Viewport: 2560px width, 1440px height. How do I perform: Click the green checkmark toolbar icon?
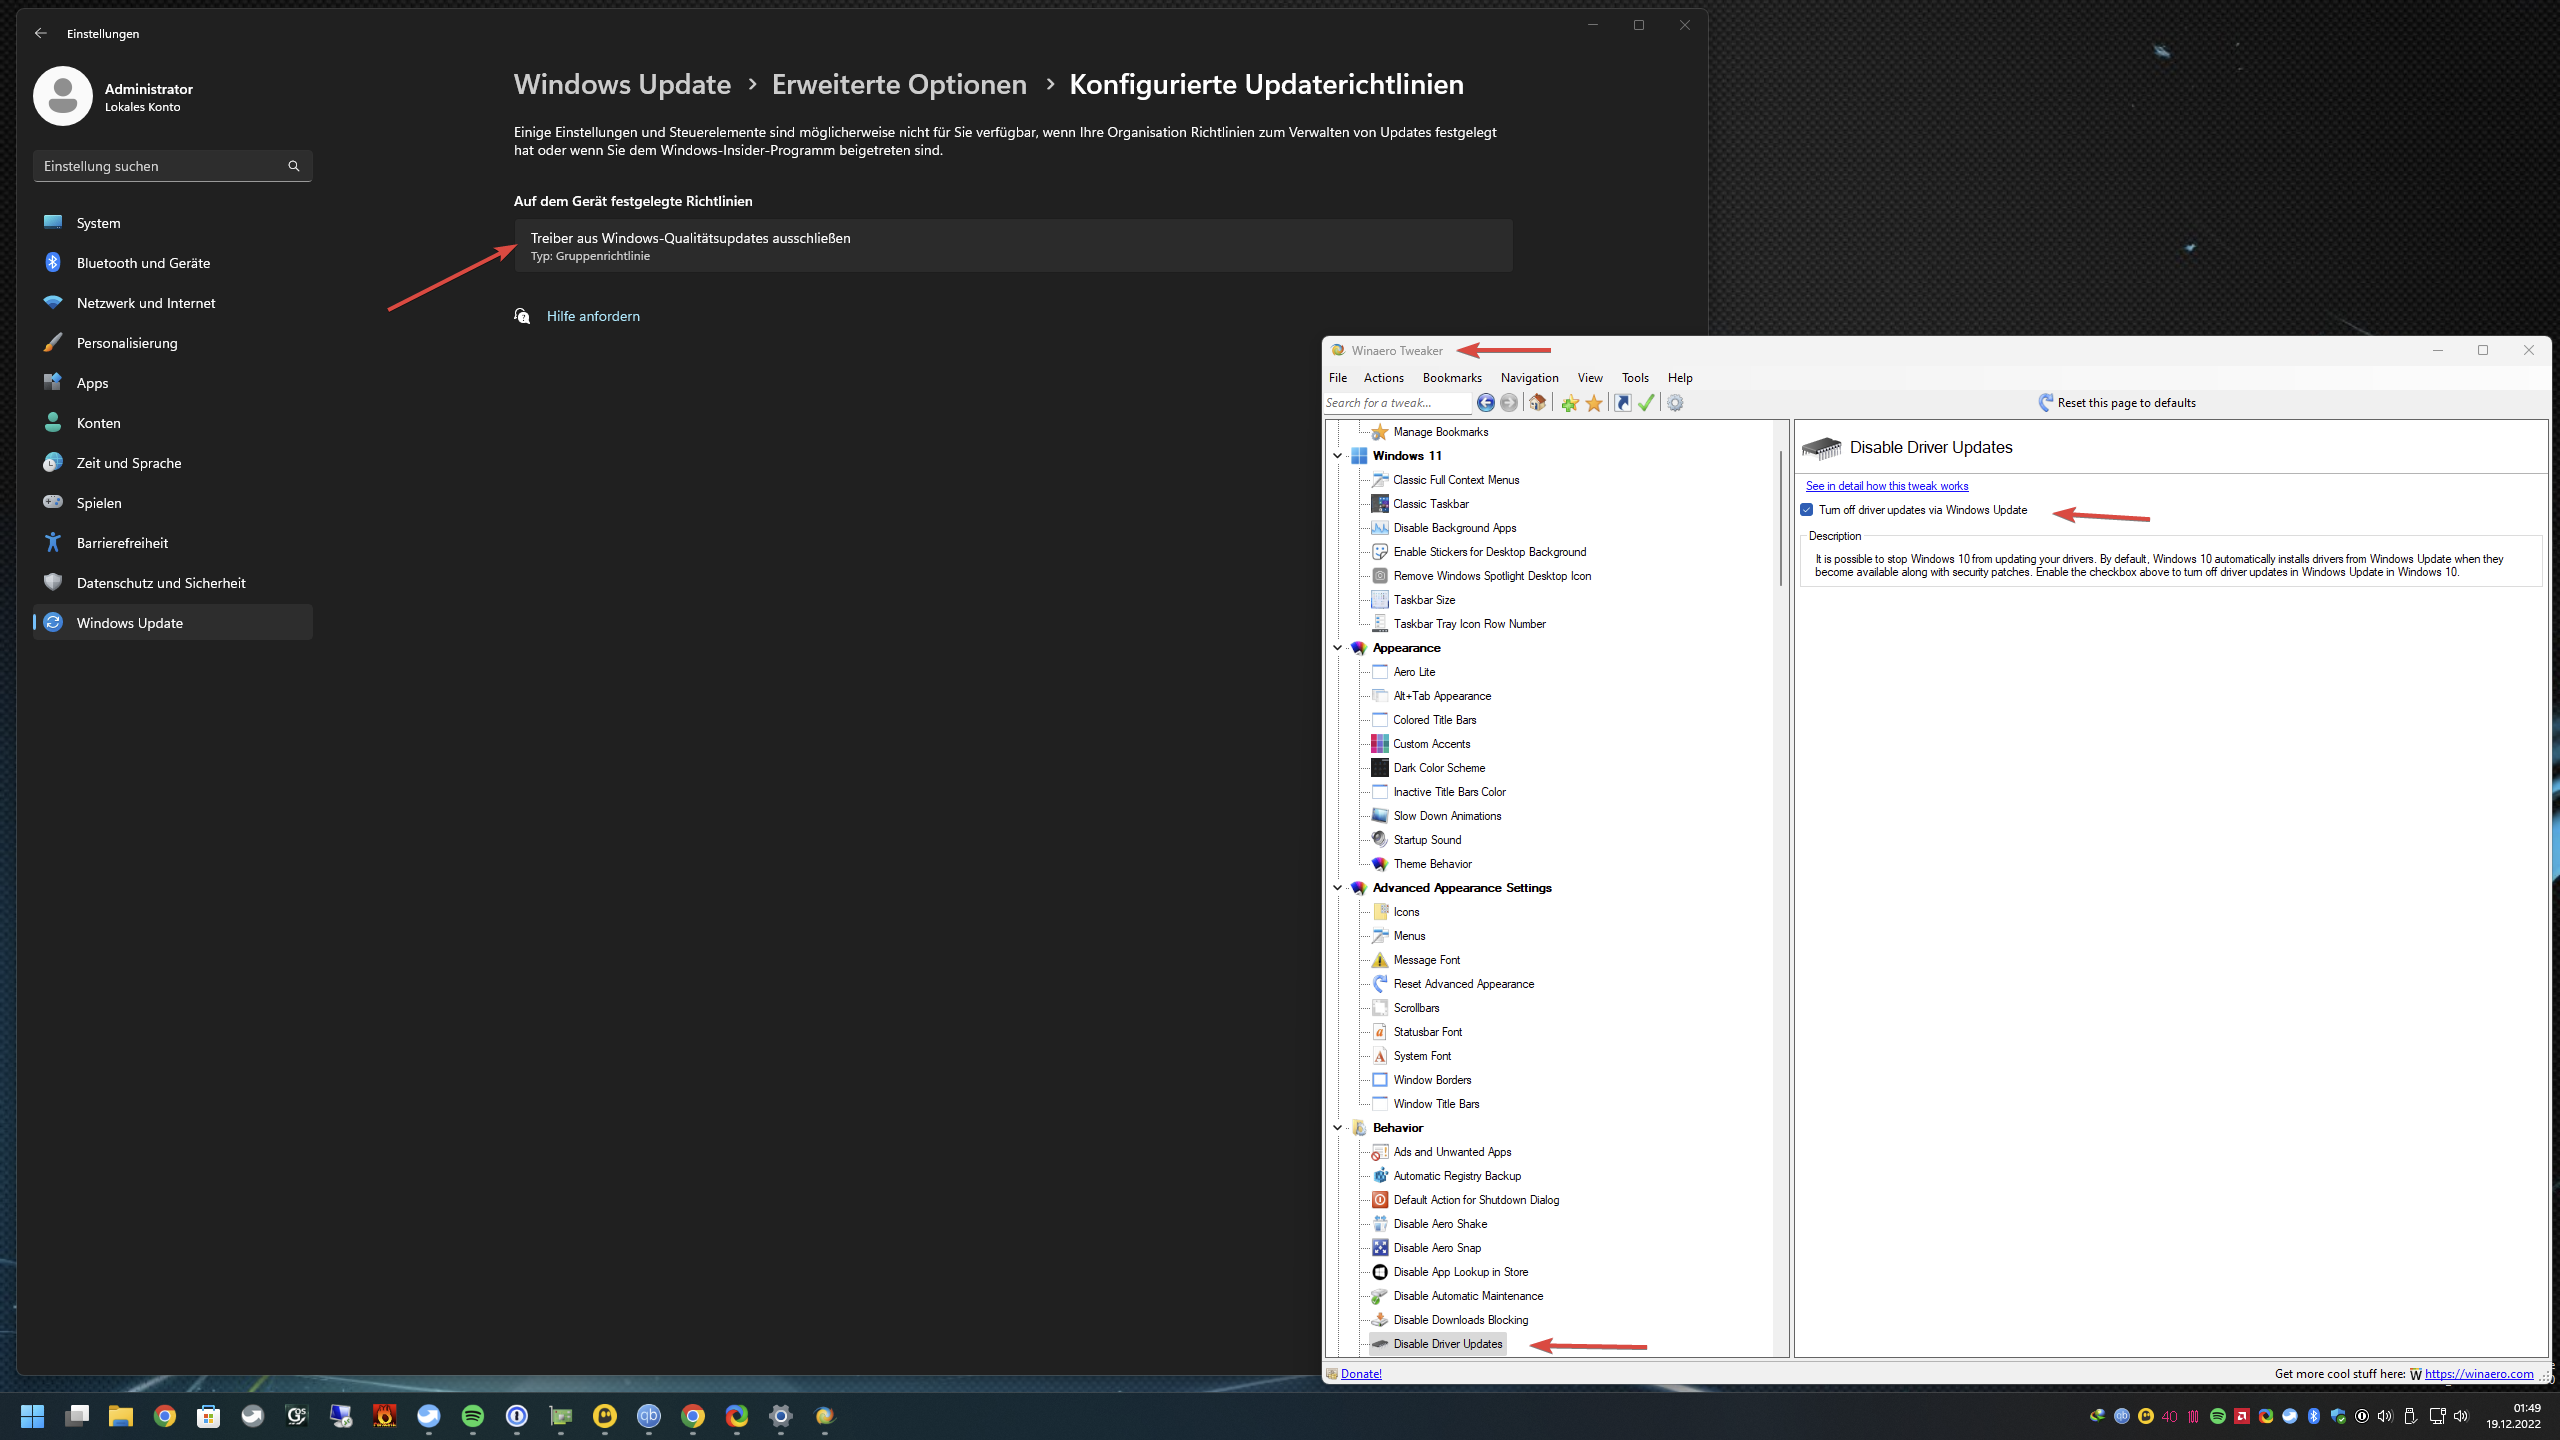[1646, 403]
